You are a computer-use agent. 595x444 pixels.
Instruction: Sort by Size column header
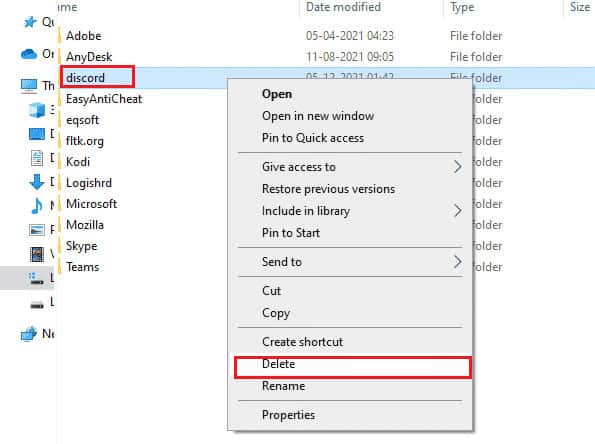[580, 7]
